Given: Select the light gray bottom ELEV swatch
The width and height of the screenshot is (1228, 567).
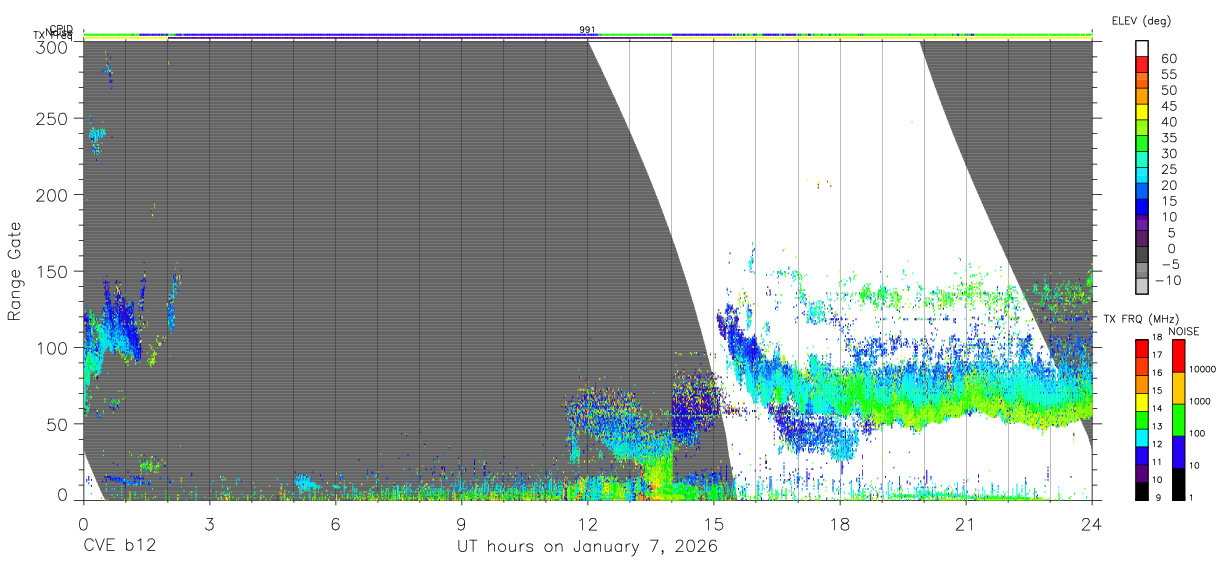Looking at the screenshot, I should [1143, 286].
